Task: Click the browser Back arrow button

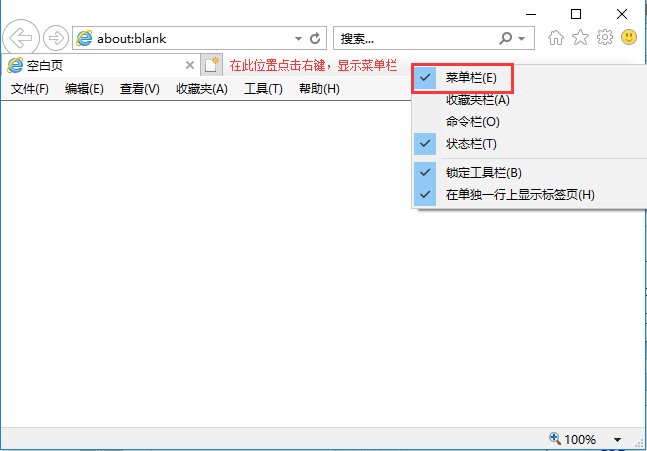Action: 20,38
